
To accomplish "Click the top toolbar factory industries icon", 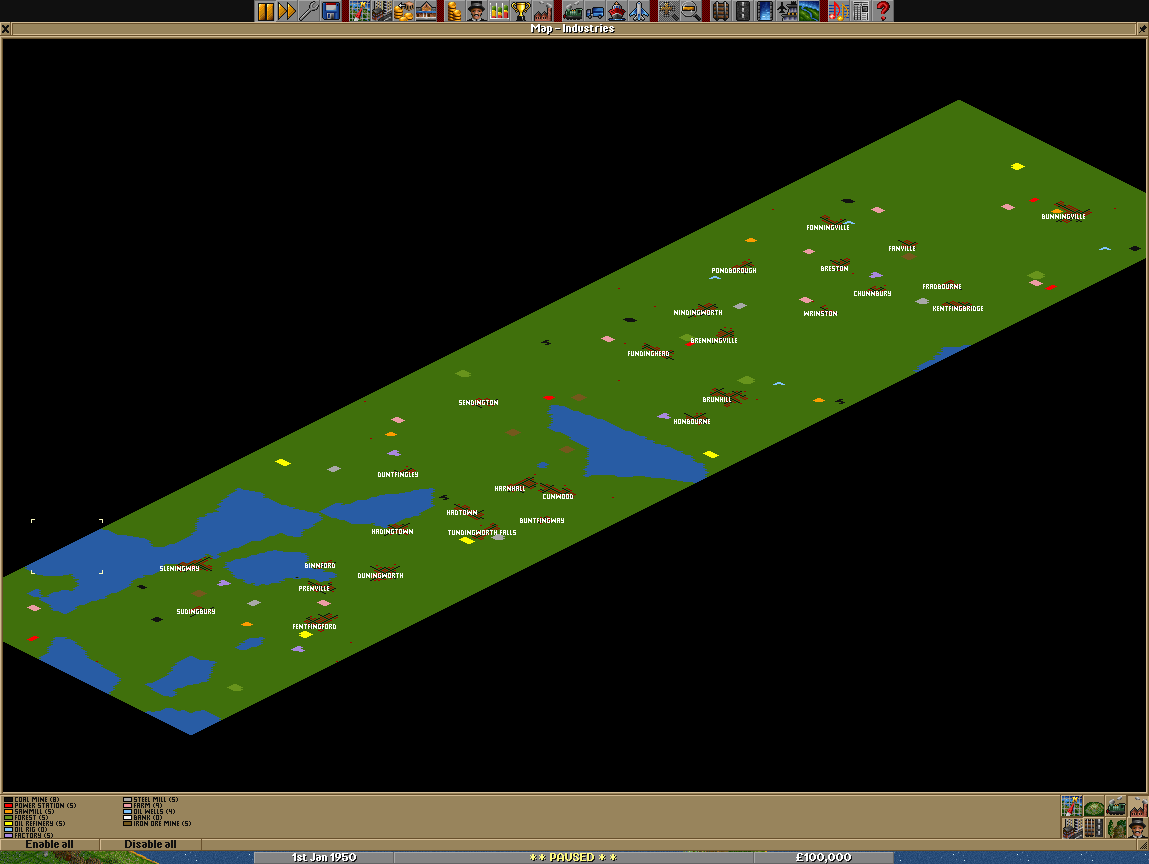I will [543, 11].
